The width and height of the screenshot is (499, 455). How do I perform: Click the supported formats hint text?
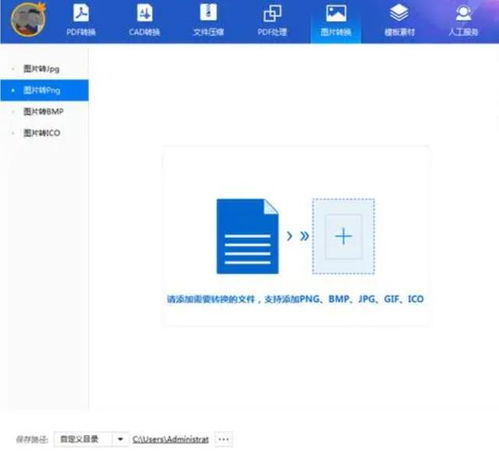click(295, 299)
